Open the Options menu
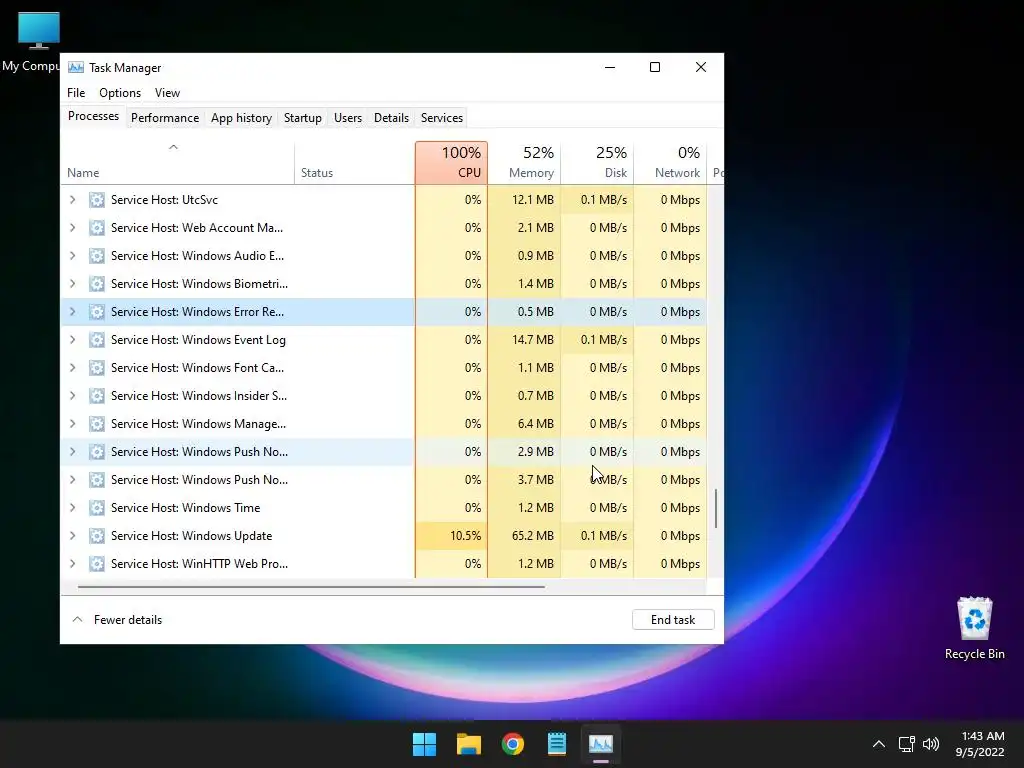1024x768 pixels. pyautogui.click(x=120, y=93)
